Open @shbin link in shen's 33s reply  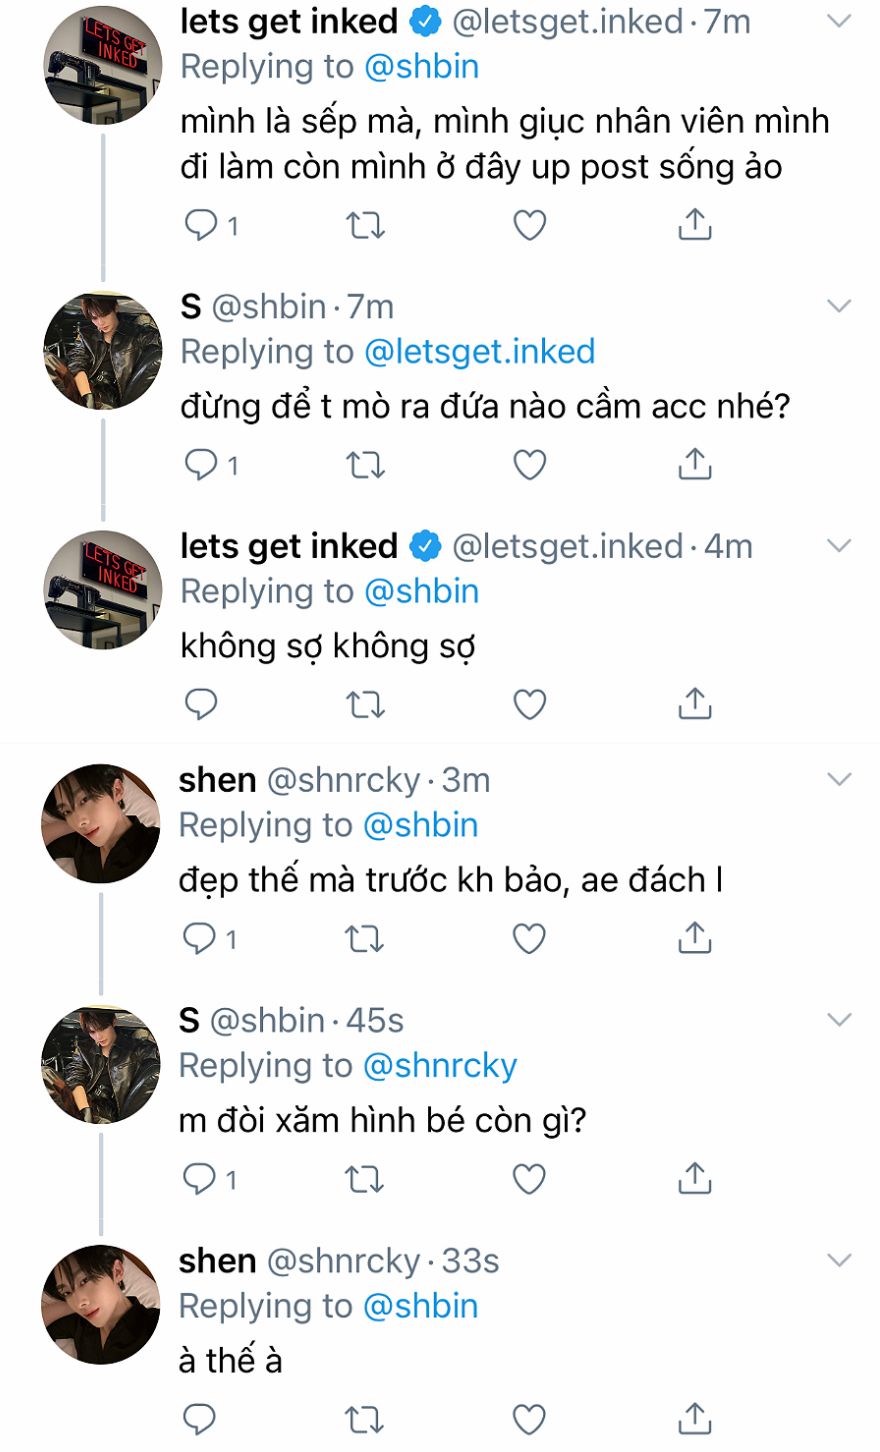420,1306
